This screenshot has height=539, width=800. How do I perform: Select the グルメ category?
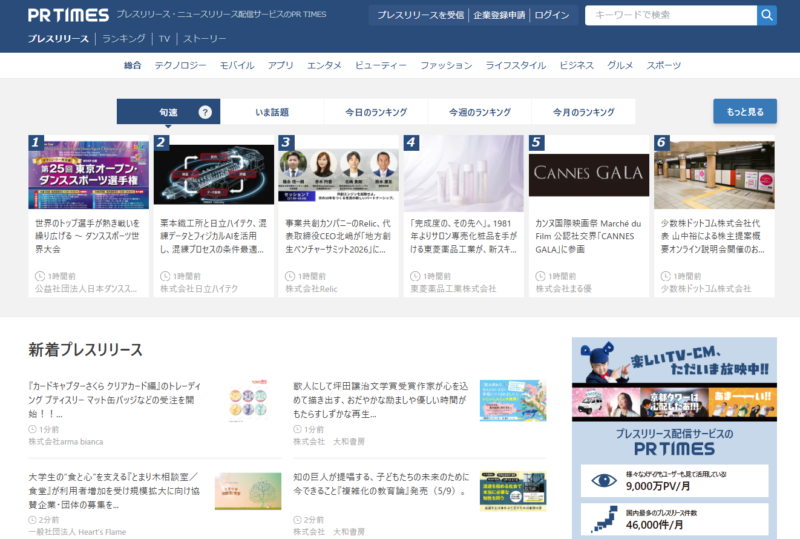click(620, 65)
